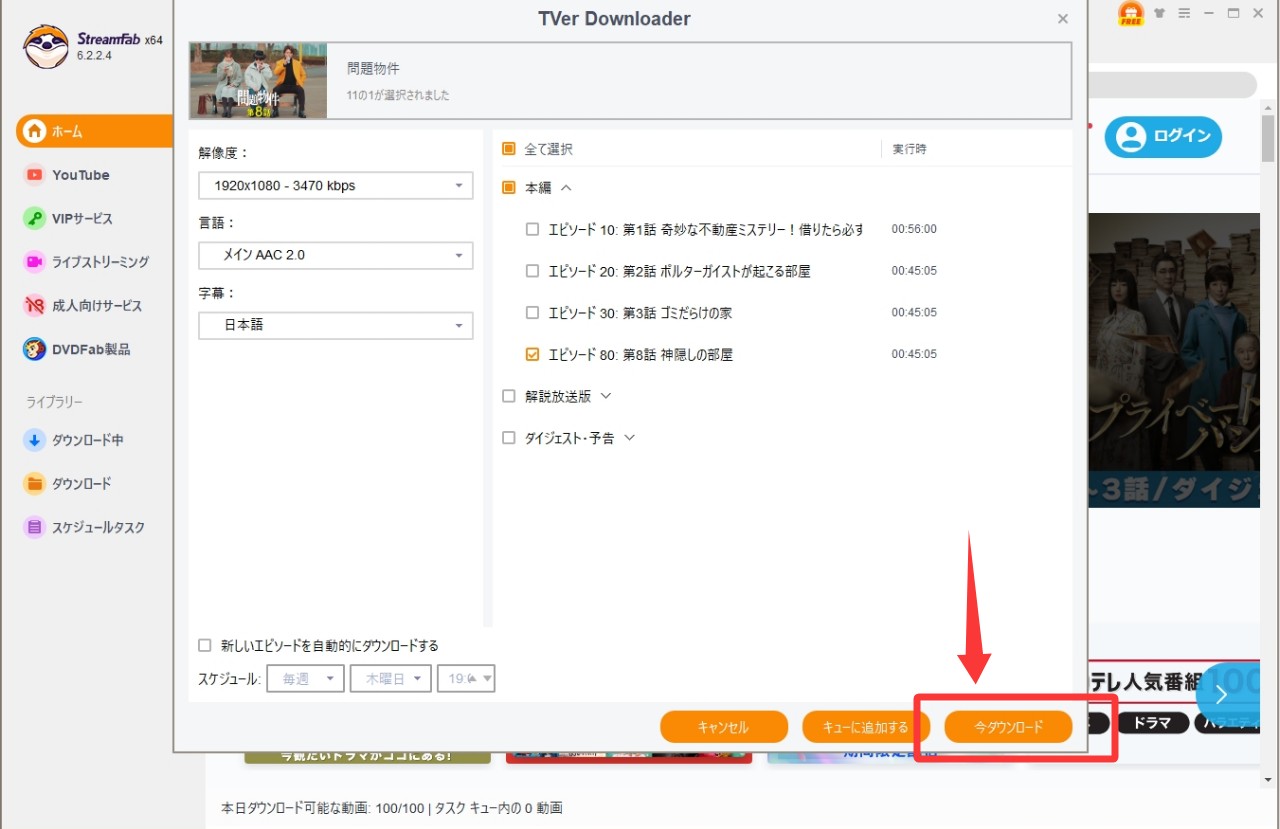This screenshot has height=829, width=1280.
Task: Enable auto-download new episodes checkbox
Action: pos(205,646)
